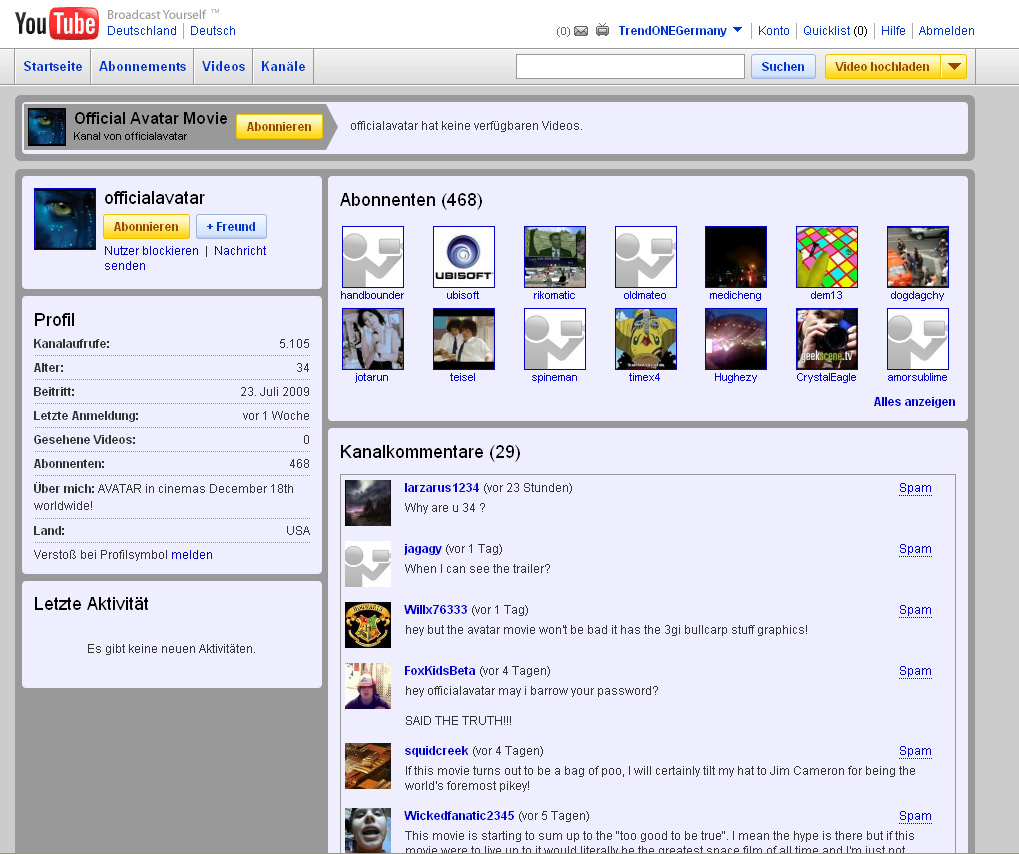The width and height of the screenshot is (1019, 854).
Task: Click the melden link for profile icon
Action: tap(192, 555)
